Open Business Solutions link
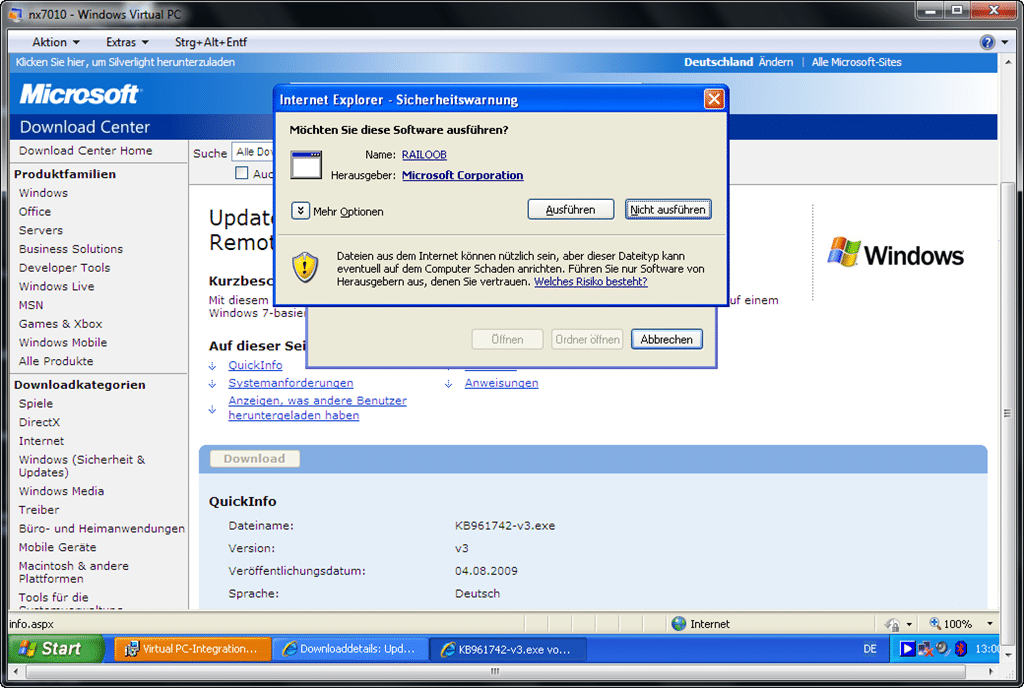 click(x=71, y=249)
